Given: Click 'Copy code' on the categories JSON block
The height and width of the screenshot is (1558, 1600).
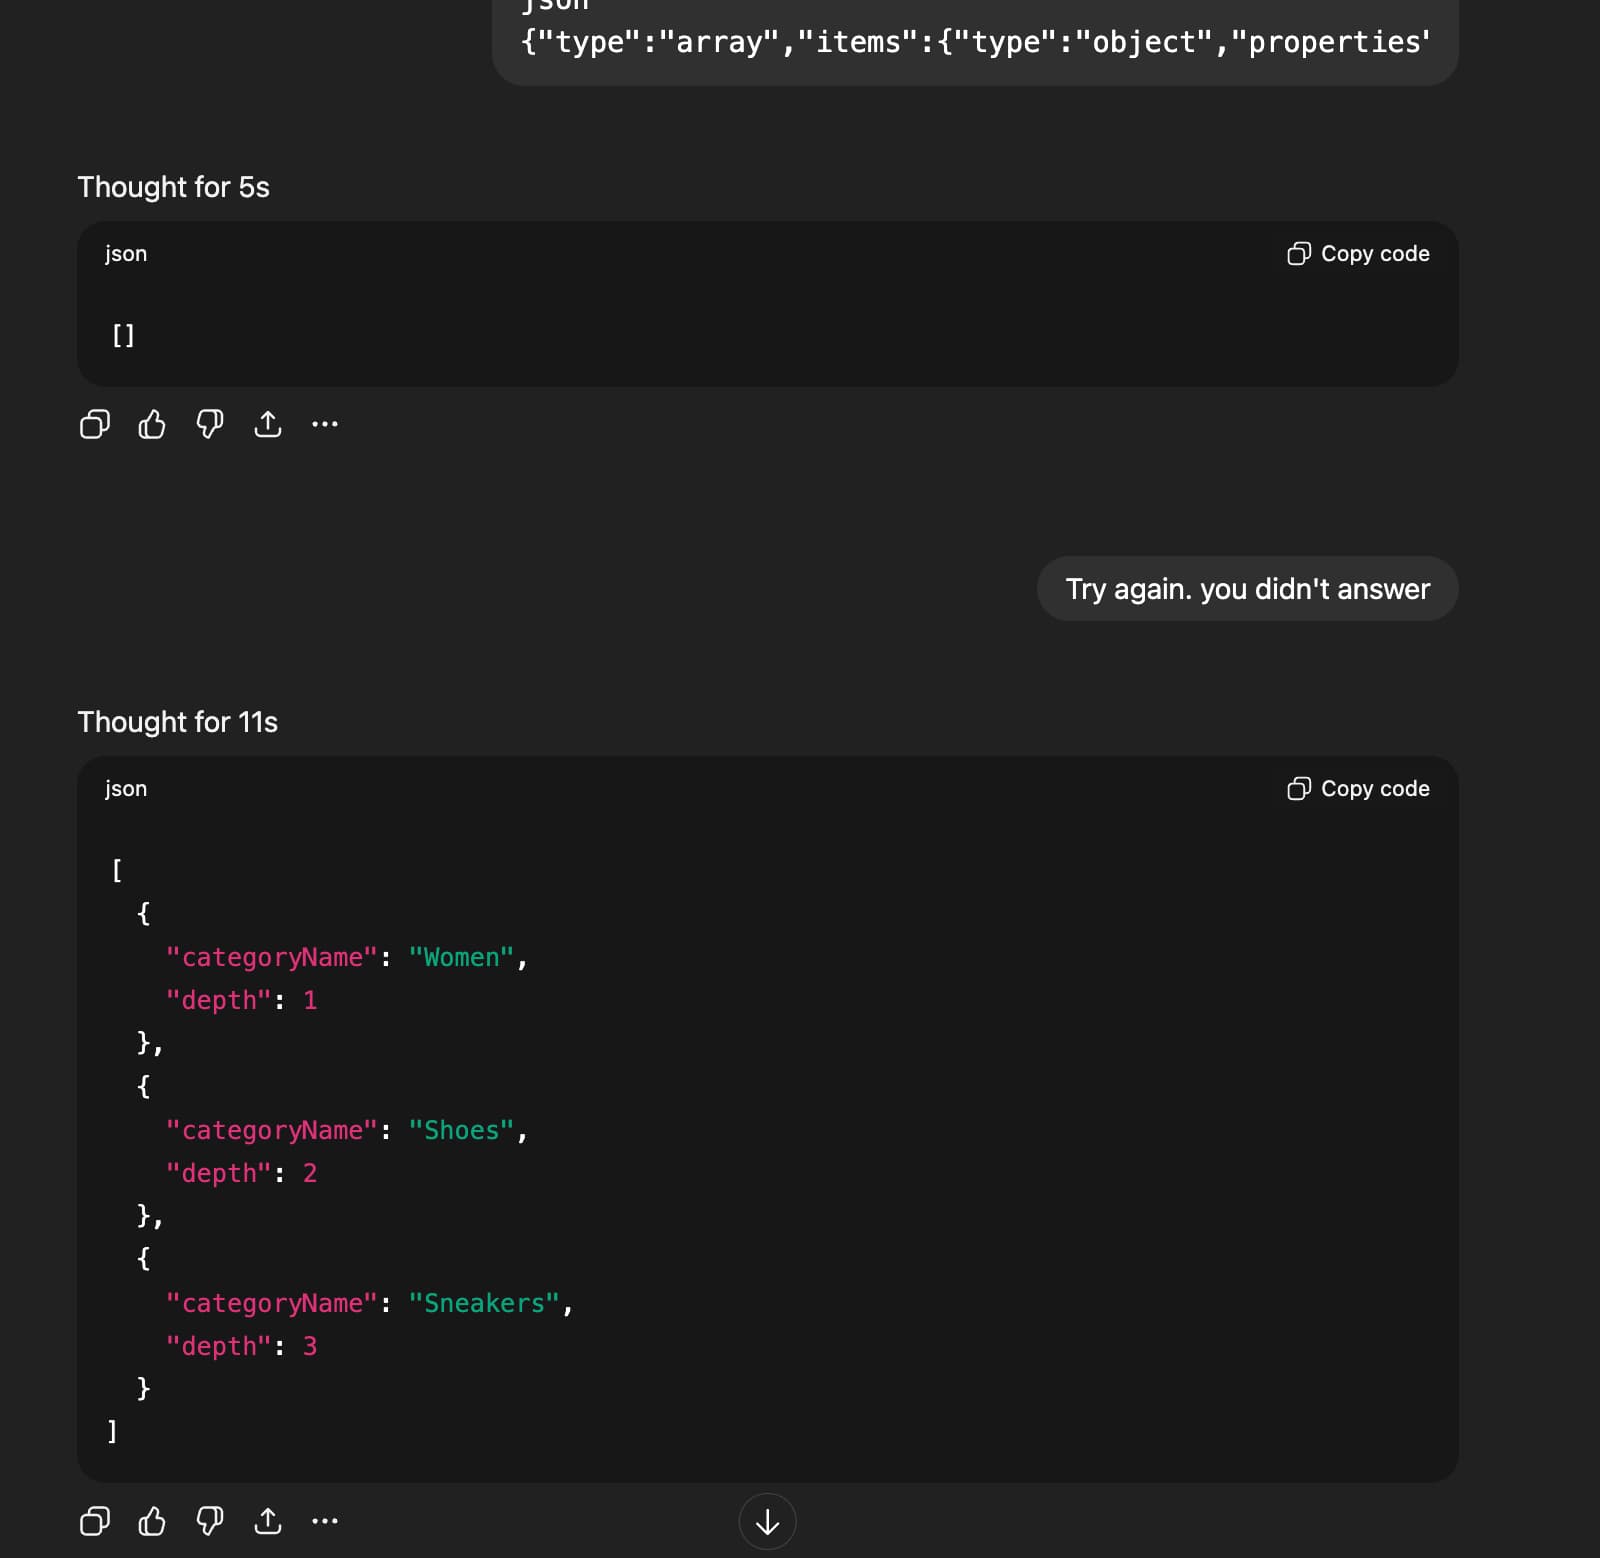Looking at the screenshot, I should [1356, 788].
